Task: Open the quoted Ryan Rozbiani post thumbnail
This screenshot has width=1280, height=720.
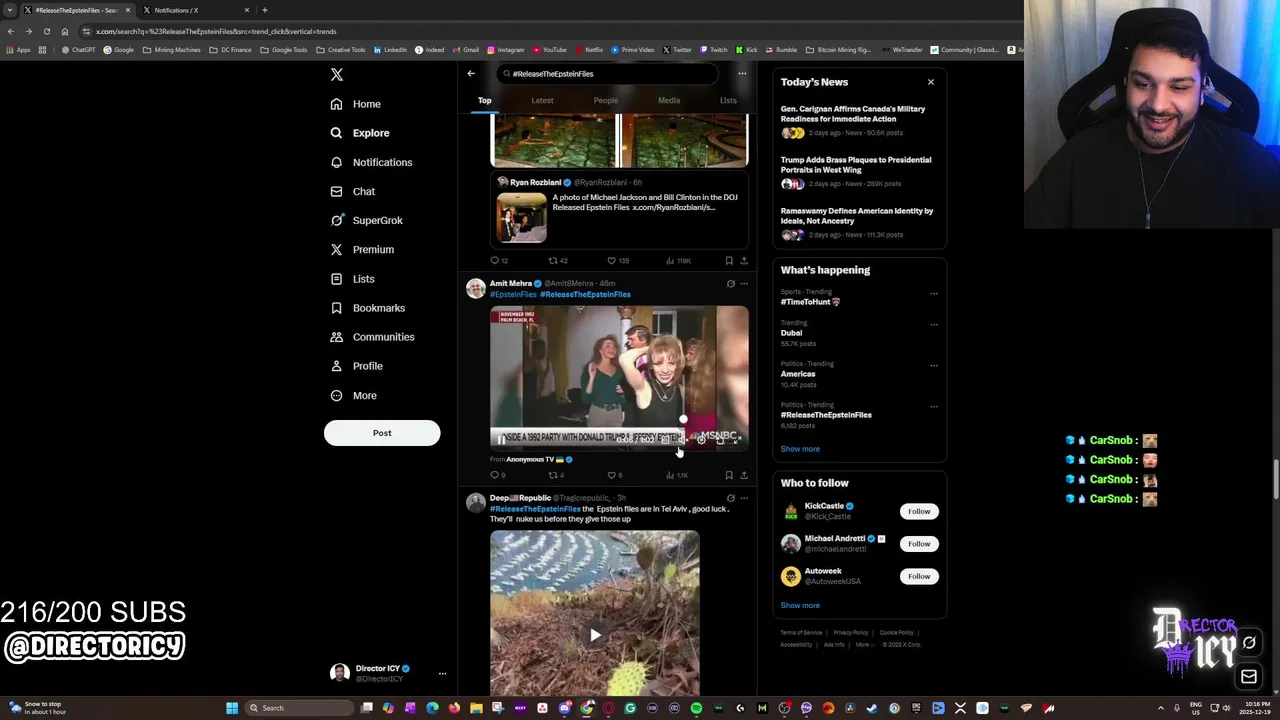Action: [522, 217]
